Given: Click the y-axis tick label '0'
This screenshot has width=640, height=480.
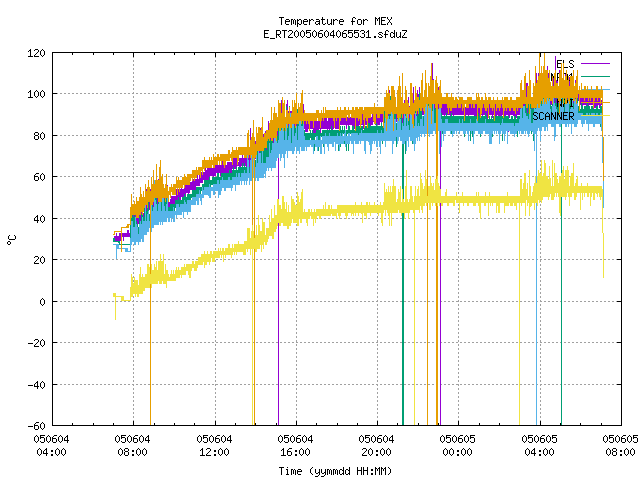Looking at the screenshot, I should [x=42, y=302].
